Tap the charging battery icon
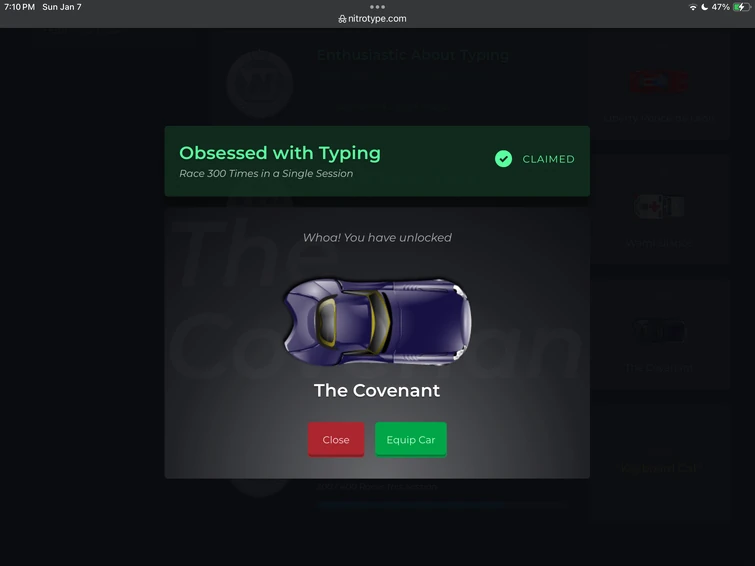755x566 pixels. 741,7
